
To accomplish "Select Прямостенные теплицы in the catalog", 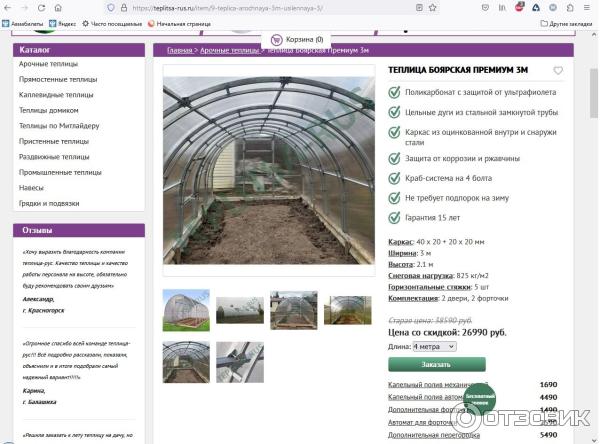I will 58,79.
